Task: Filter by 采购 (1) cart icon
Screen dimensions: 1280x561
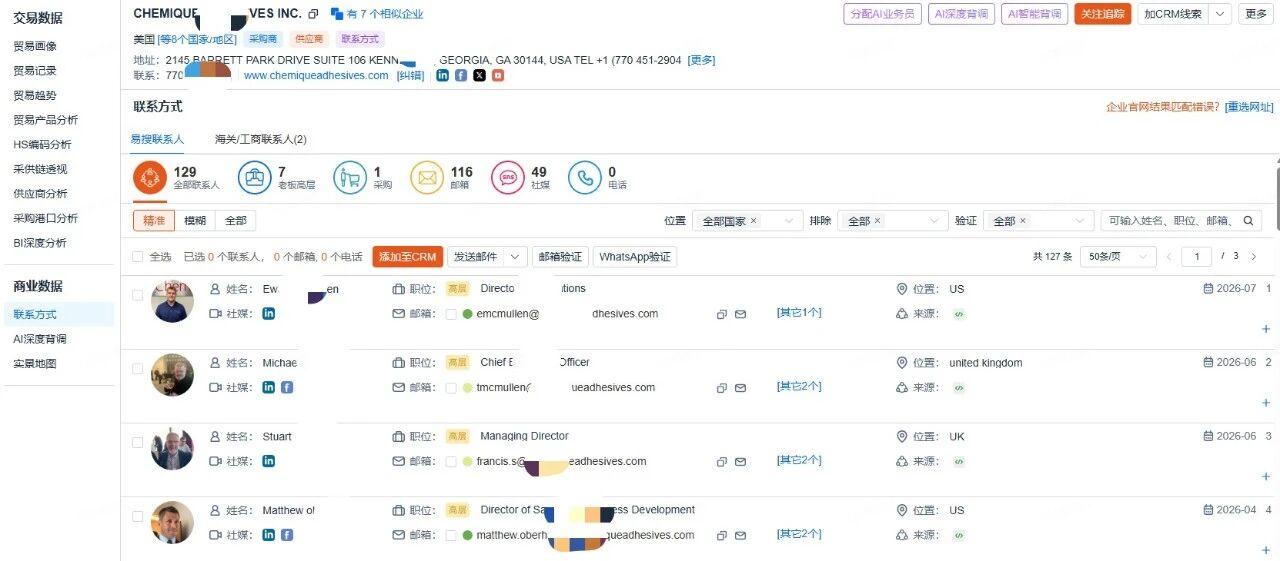Action: point(350,178)
